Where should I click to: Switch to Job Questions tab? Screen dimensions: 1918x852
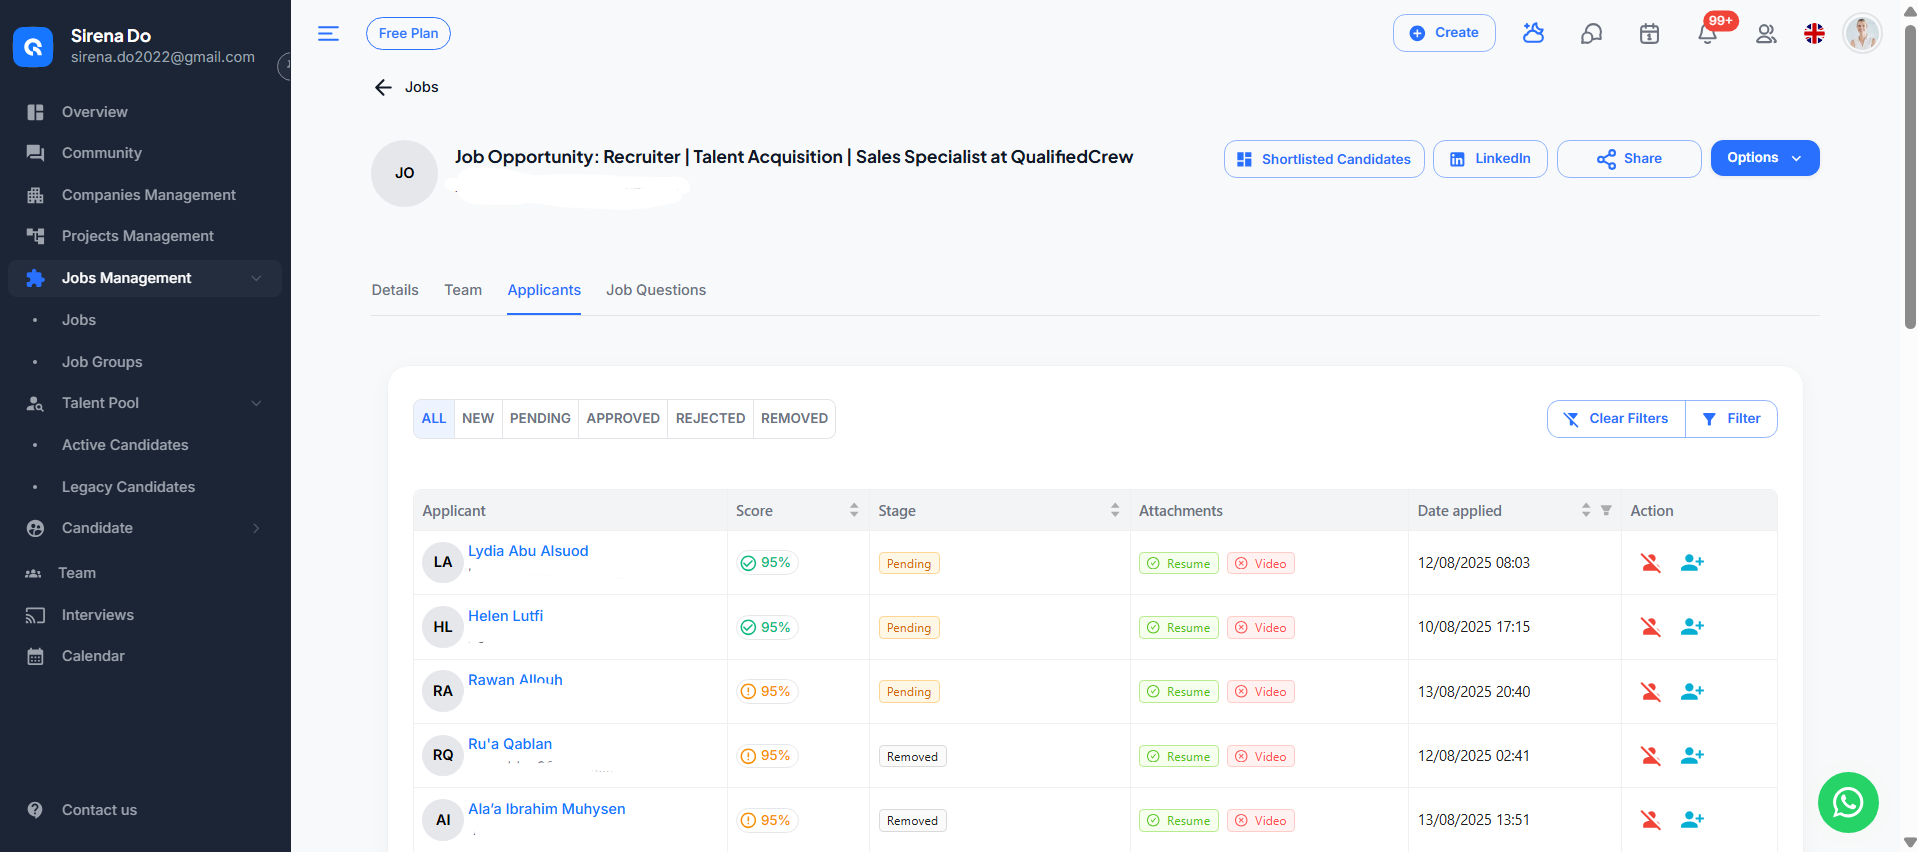tap(656, 290)
